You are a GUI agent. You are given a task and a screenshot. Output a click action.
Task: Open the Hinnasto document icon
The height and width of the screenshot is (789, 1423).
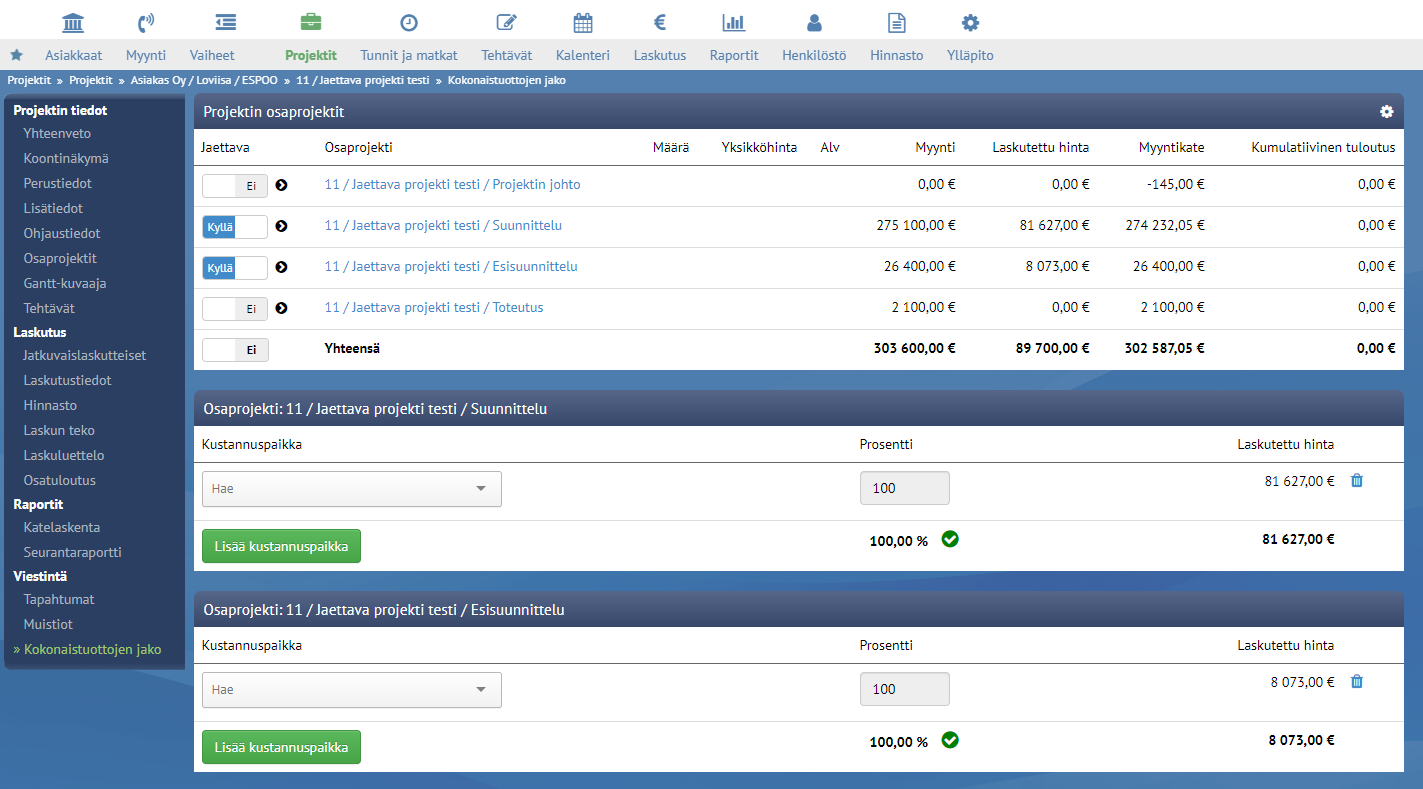click(897, 22)
